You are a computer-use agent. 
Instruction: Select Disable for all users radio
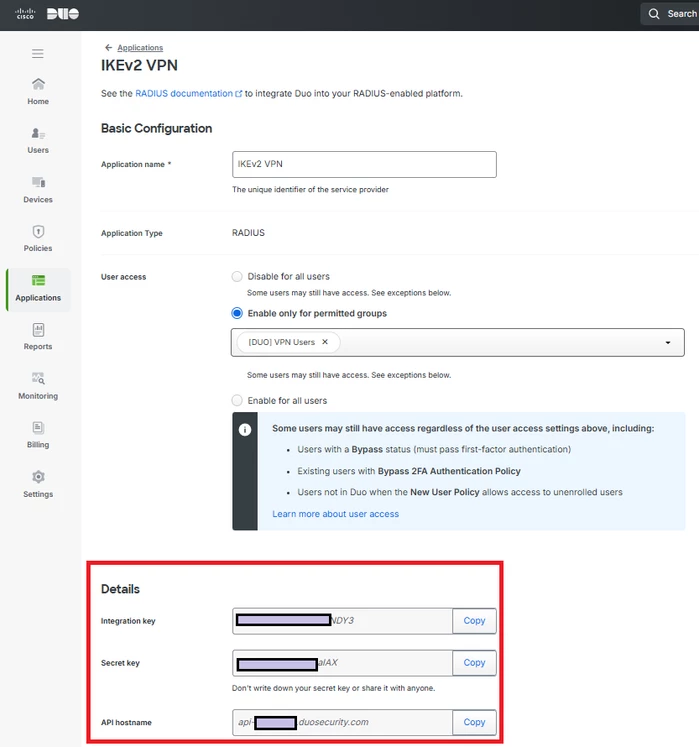point(237,277)
